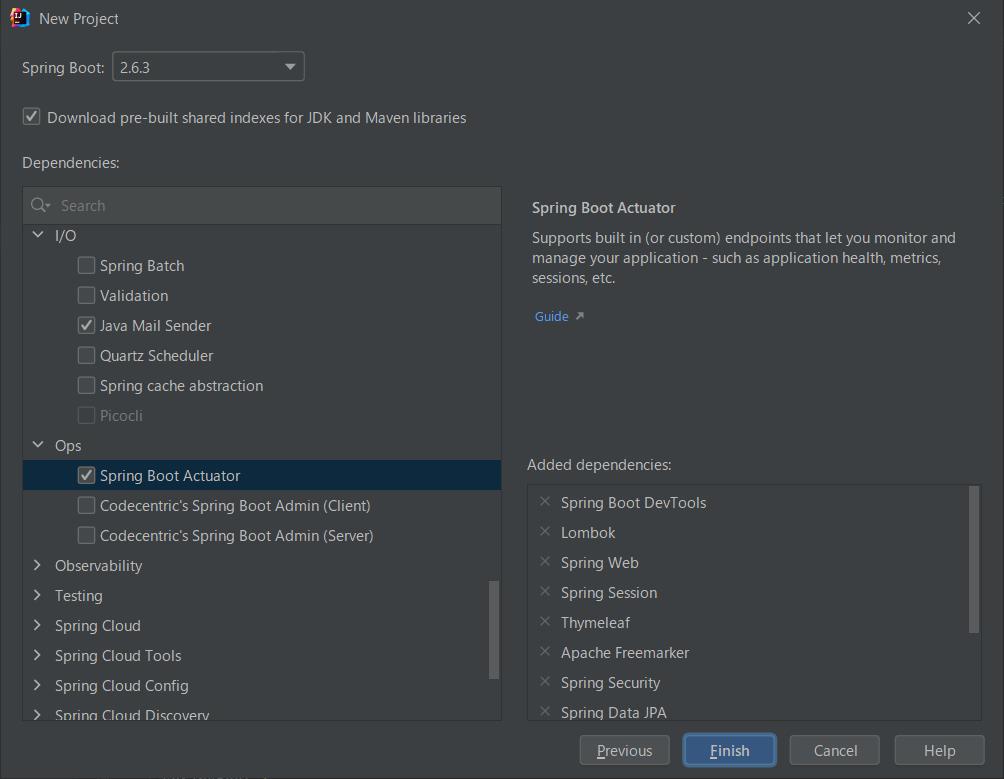The height and width of the screenshot is (779, 1004).
Task: Click the dependencies tree scrollbar
Action: tap(494, 630)
